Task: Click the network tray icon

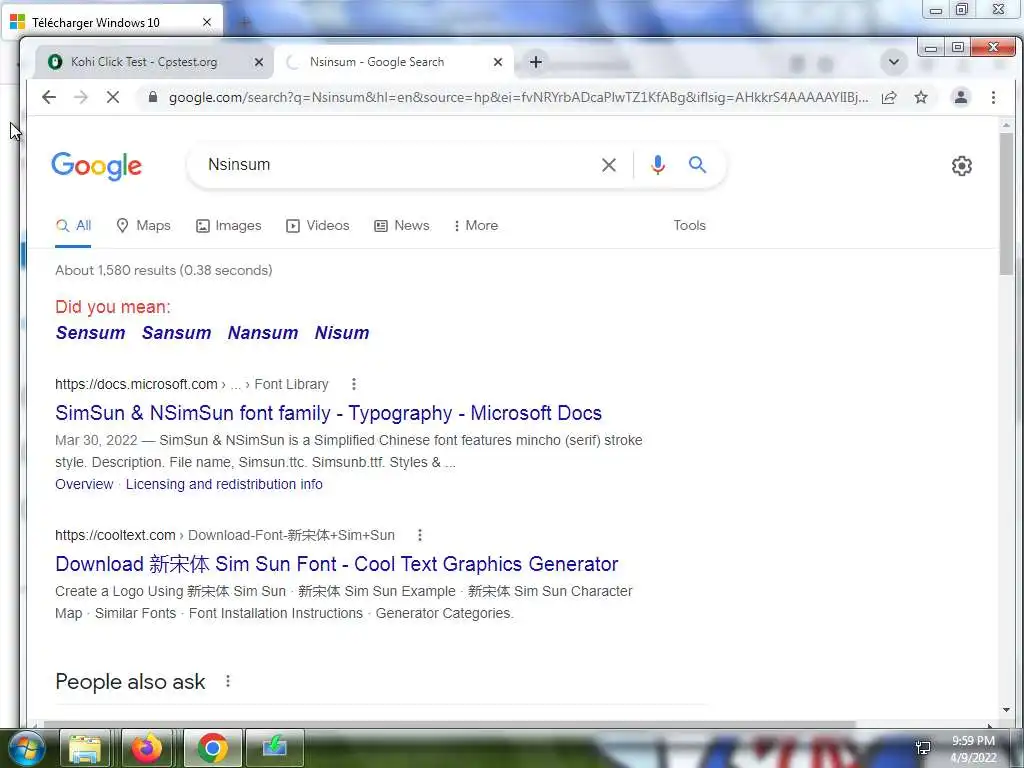Action: pos(923,747)
